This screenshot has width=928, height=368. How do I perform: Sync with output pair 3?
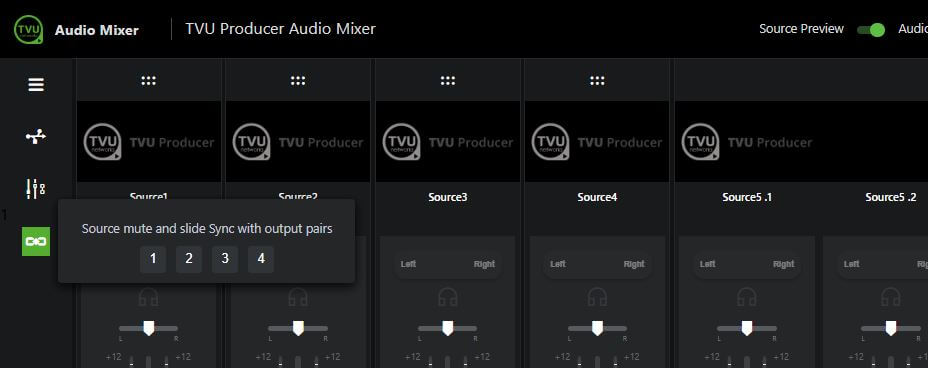(225, 259)
